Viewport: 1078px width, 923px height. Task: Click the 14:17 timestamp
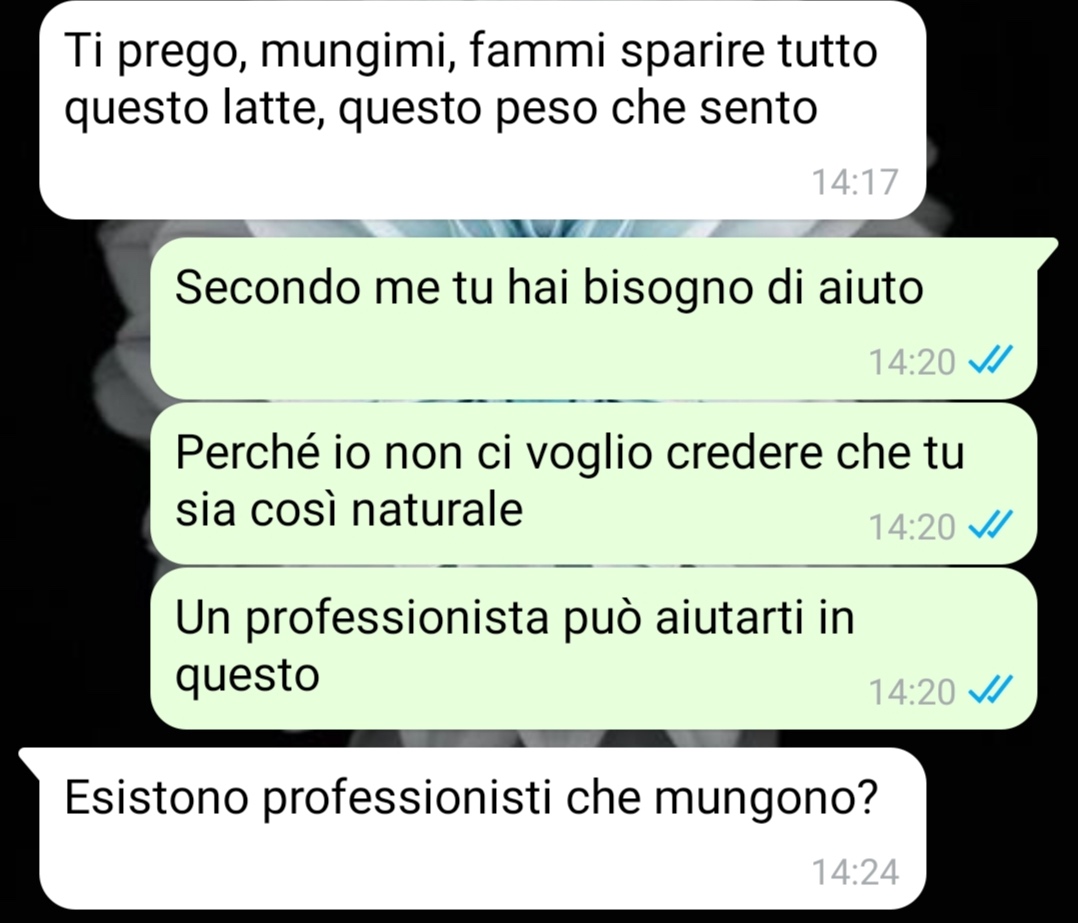tap(855, 182)
